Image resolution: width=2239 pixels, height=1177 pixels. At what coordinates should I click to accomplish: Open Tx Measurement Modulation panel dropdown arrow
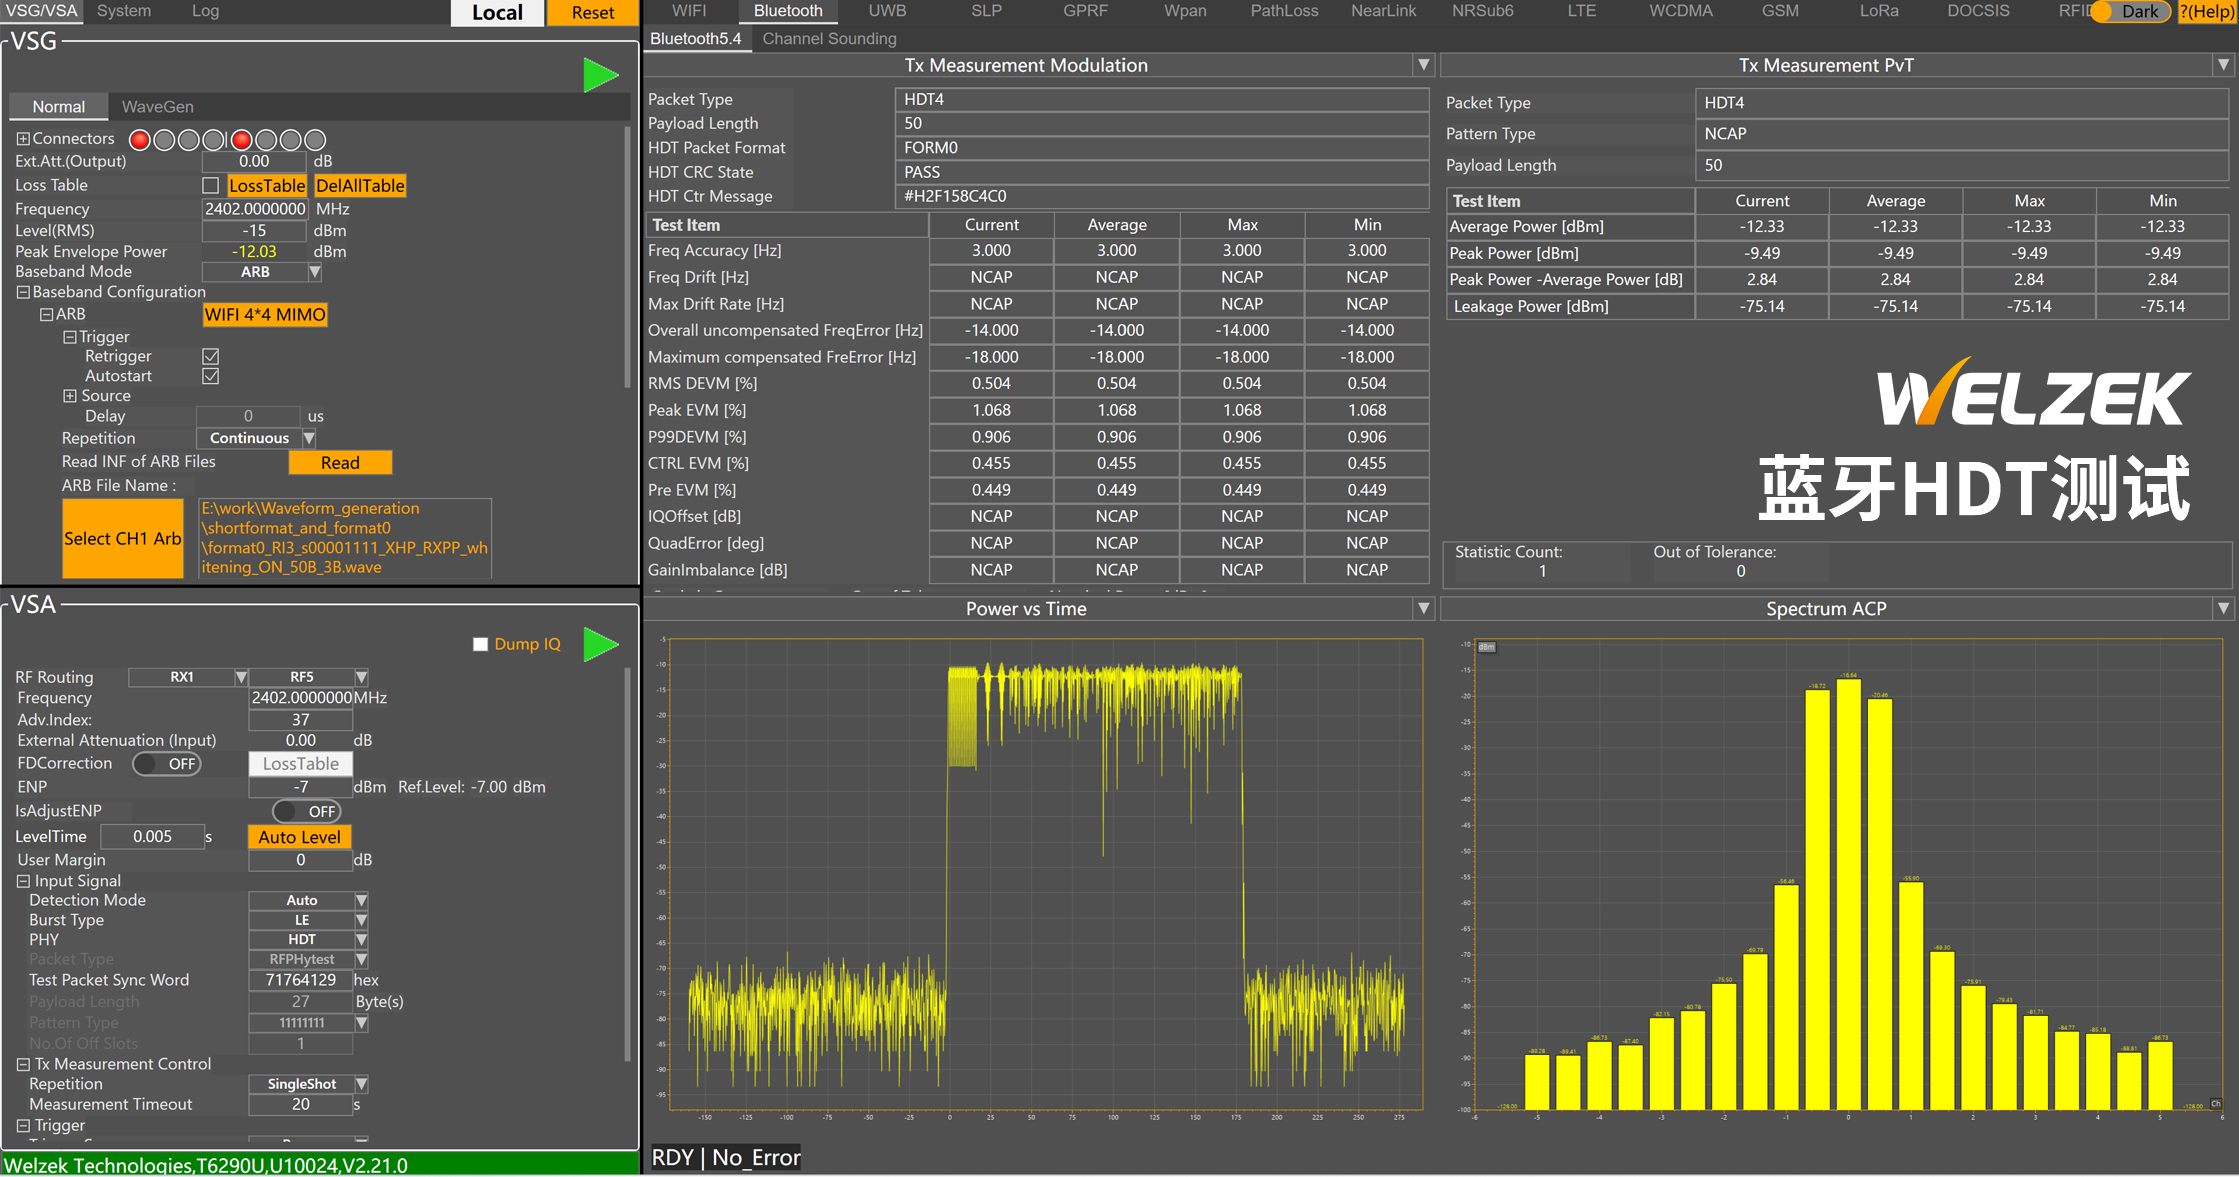(1423, 65)
